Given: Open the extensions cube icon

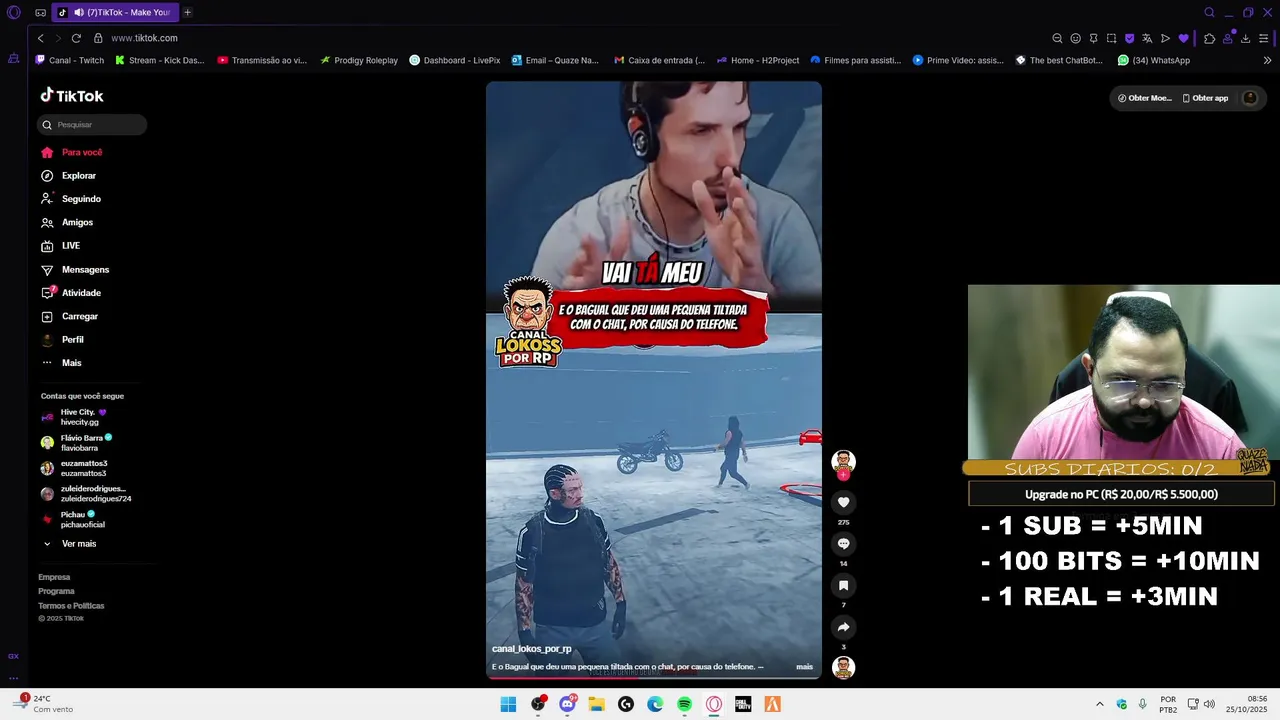Looking at the screenshot, I should pyautogui.click(x=1209, y=38).
